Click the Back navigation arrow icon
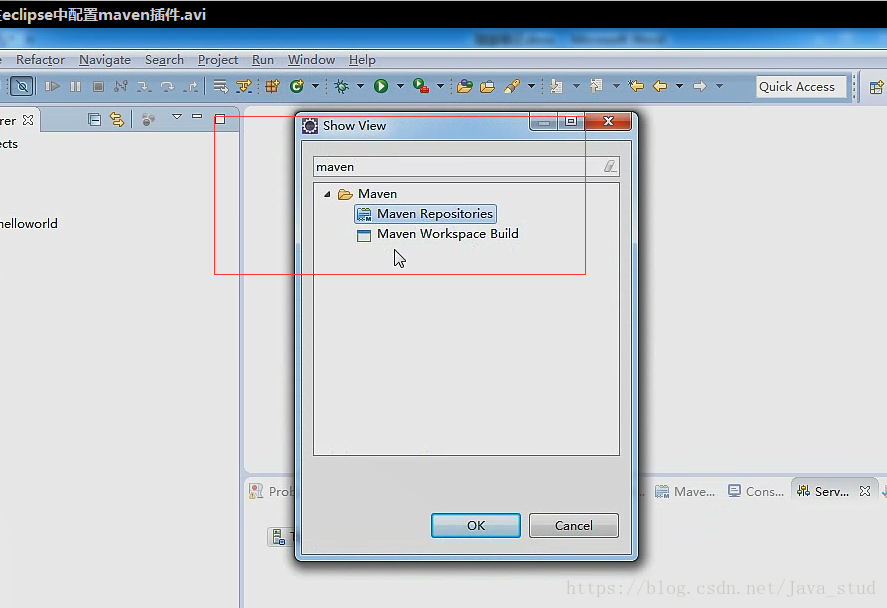This screenshot has height=608, width=887. (660, 87)
